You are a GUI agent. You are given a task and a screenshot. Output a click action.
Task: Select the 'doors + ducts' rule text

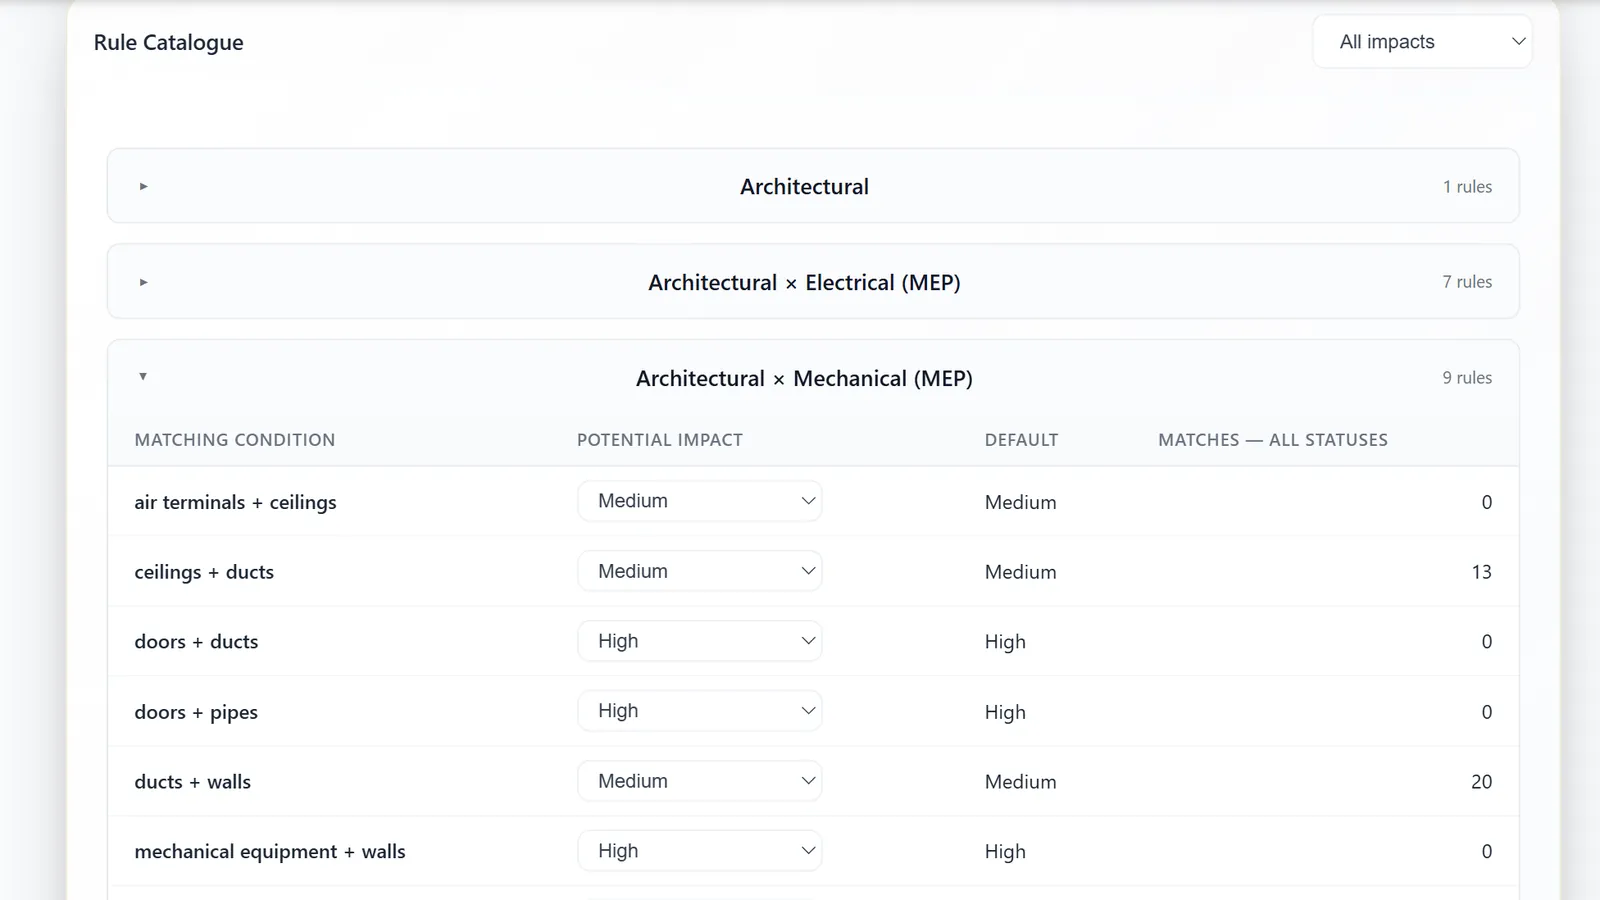click(196, 642)
